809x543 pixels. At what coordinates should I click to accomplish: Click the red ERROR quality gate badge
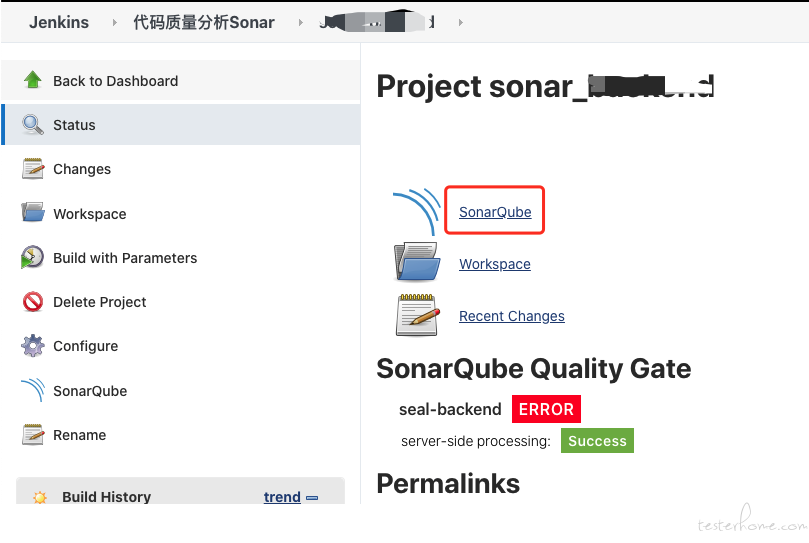click(x=546, y=409)
